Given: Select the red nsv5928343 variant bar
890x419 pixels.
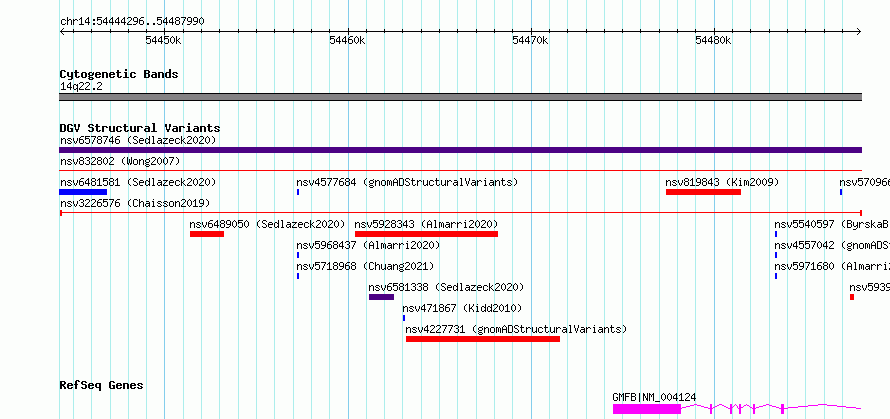Looking at the screenshot, I should 426,234.
